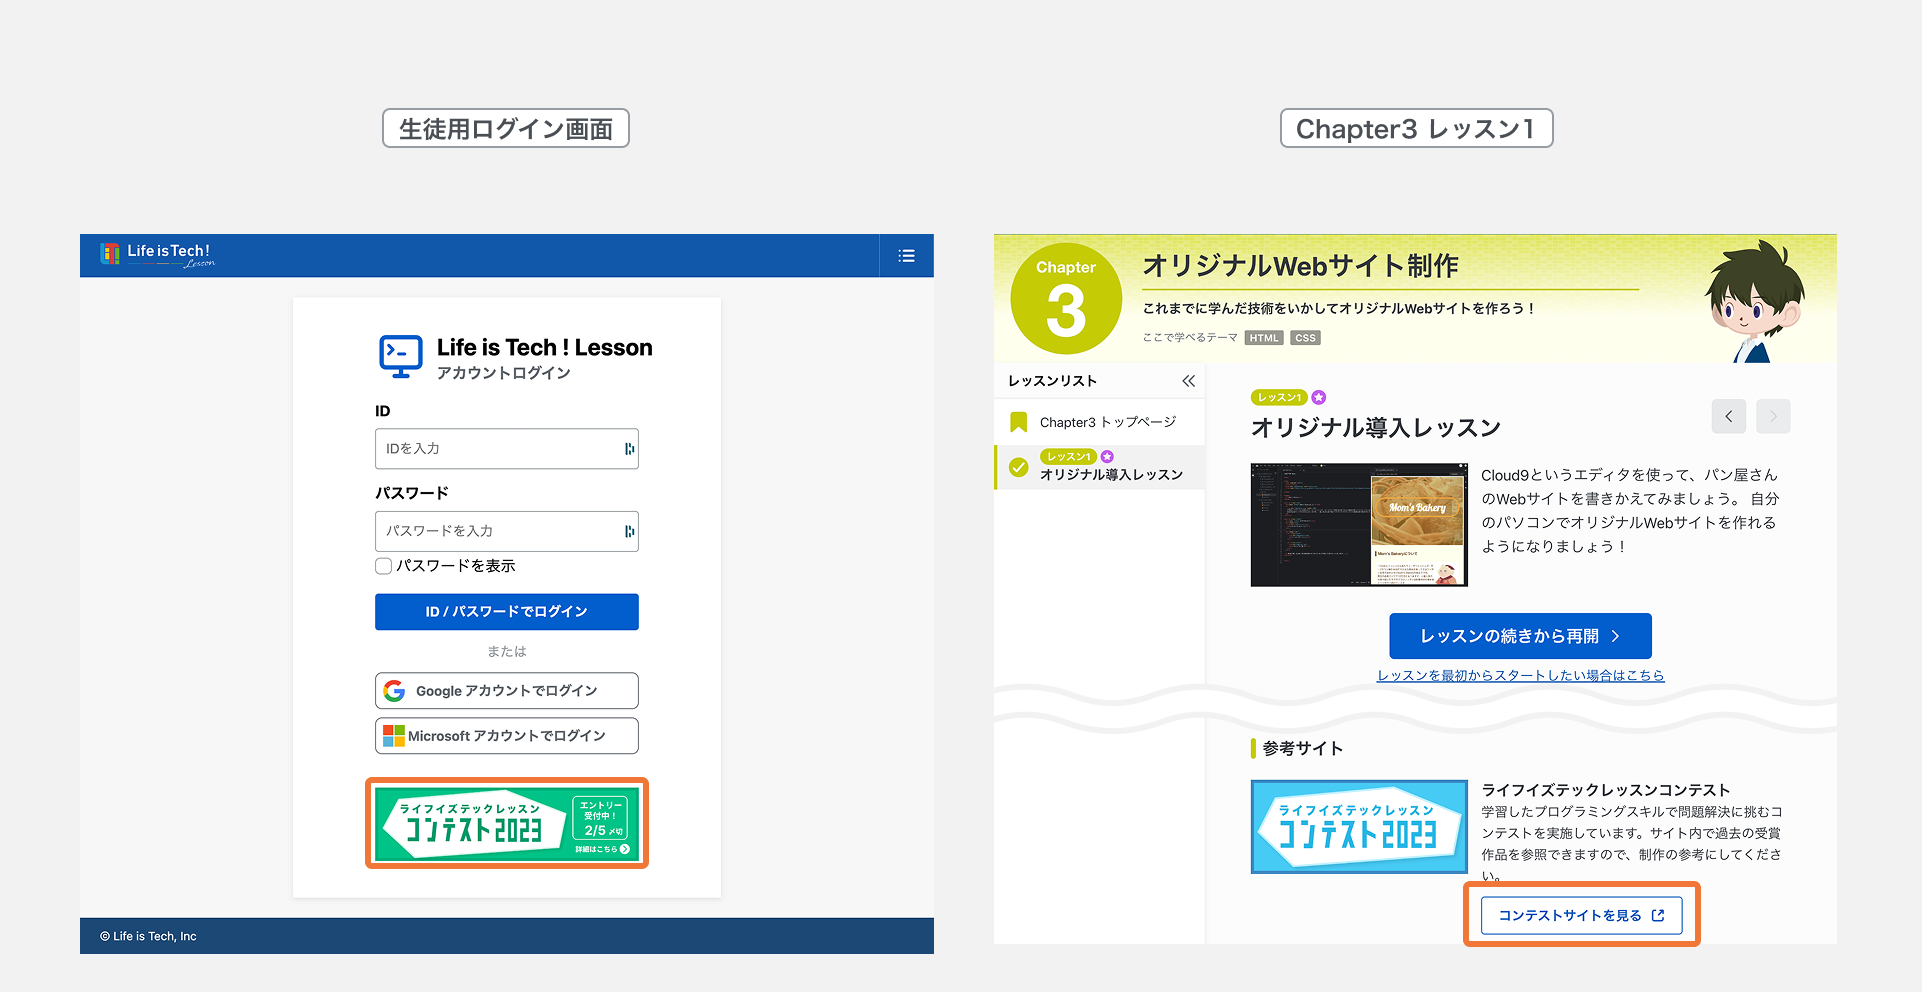Click the Life is Tech! Lesson header logo
1922x992 pixels.
tap(157, 255)
